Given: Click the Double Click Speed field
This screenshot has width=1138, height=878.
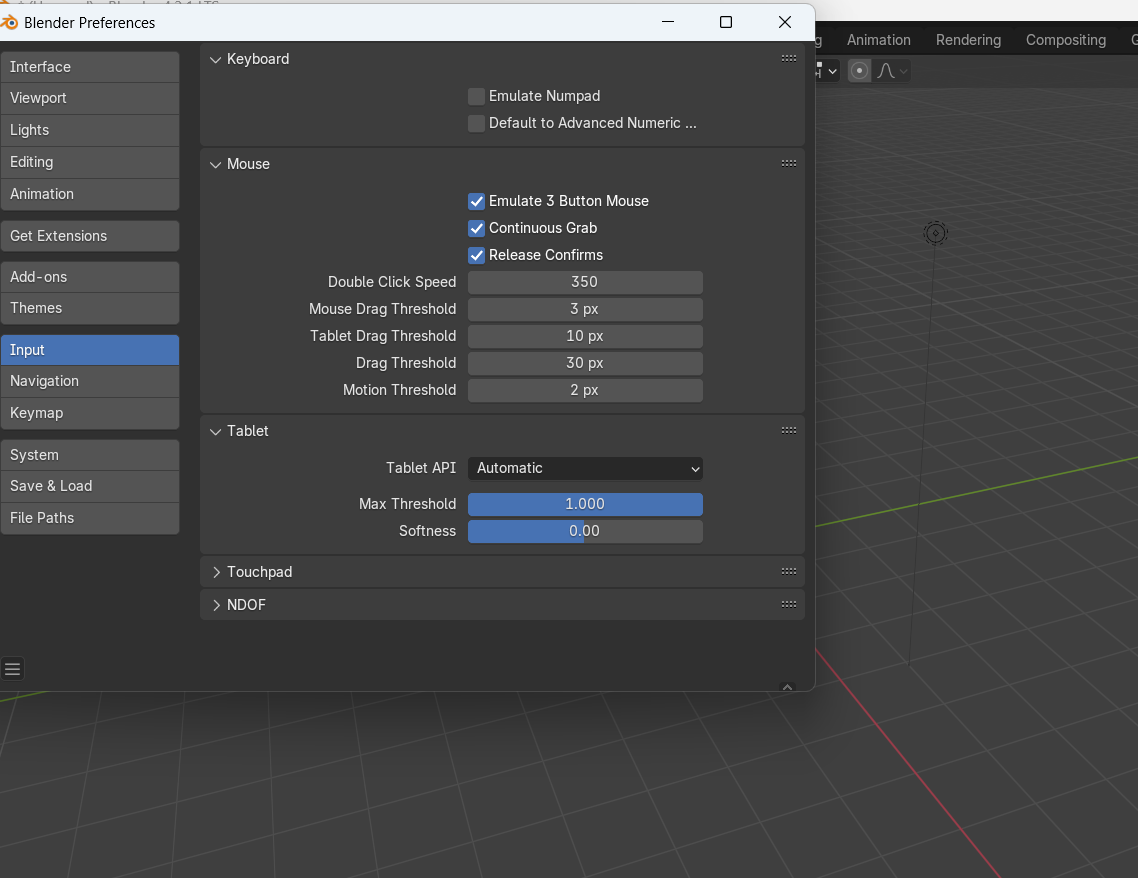Looking at the screenshot, I should 585,282.
